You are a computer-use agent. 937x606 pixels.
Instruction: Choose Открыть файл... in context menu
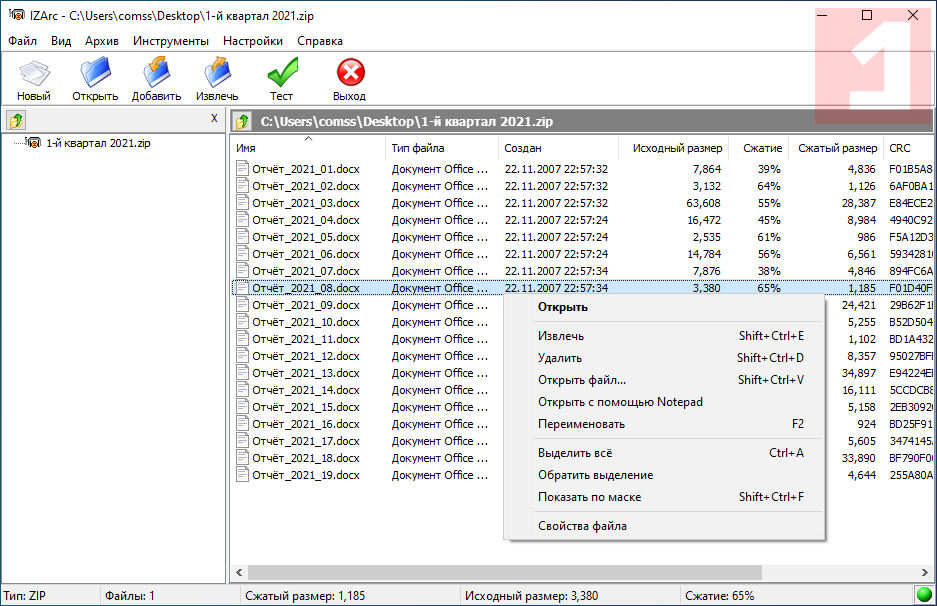(664, 380)
